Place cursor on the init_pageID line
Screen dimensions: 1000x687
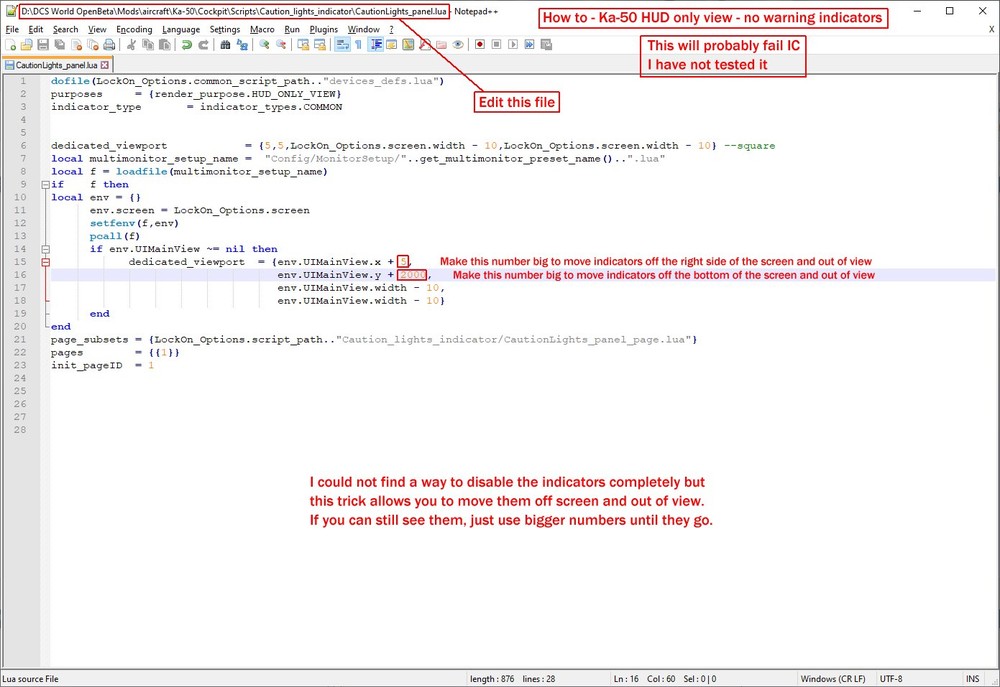[x=102, y=366]
